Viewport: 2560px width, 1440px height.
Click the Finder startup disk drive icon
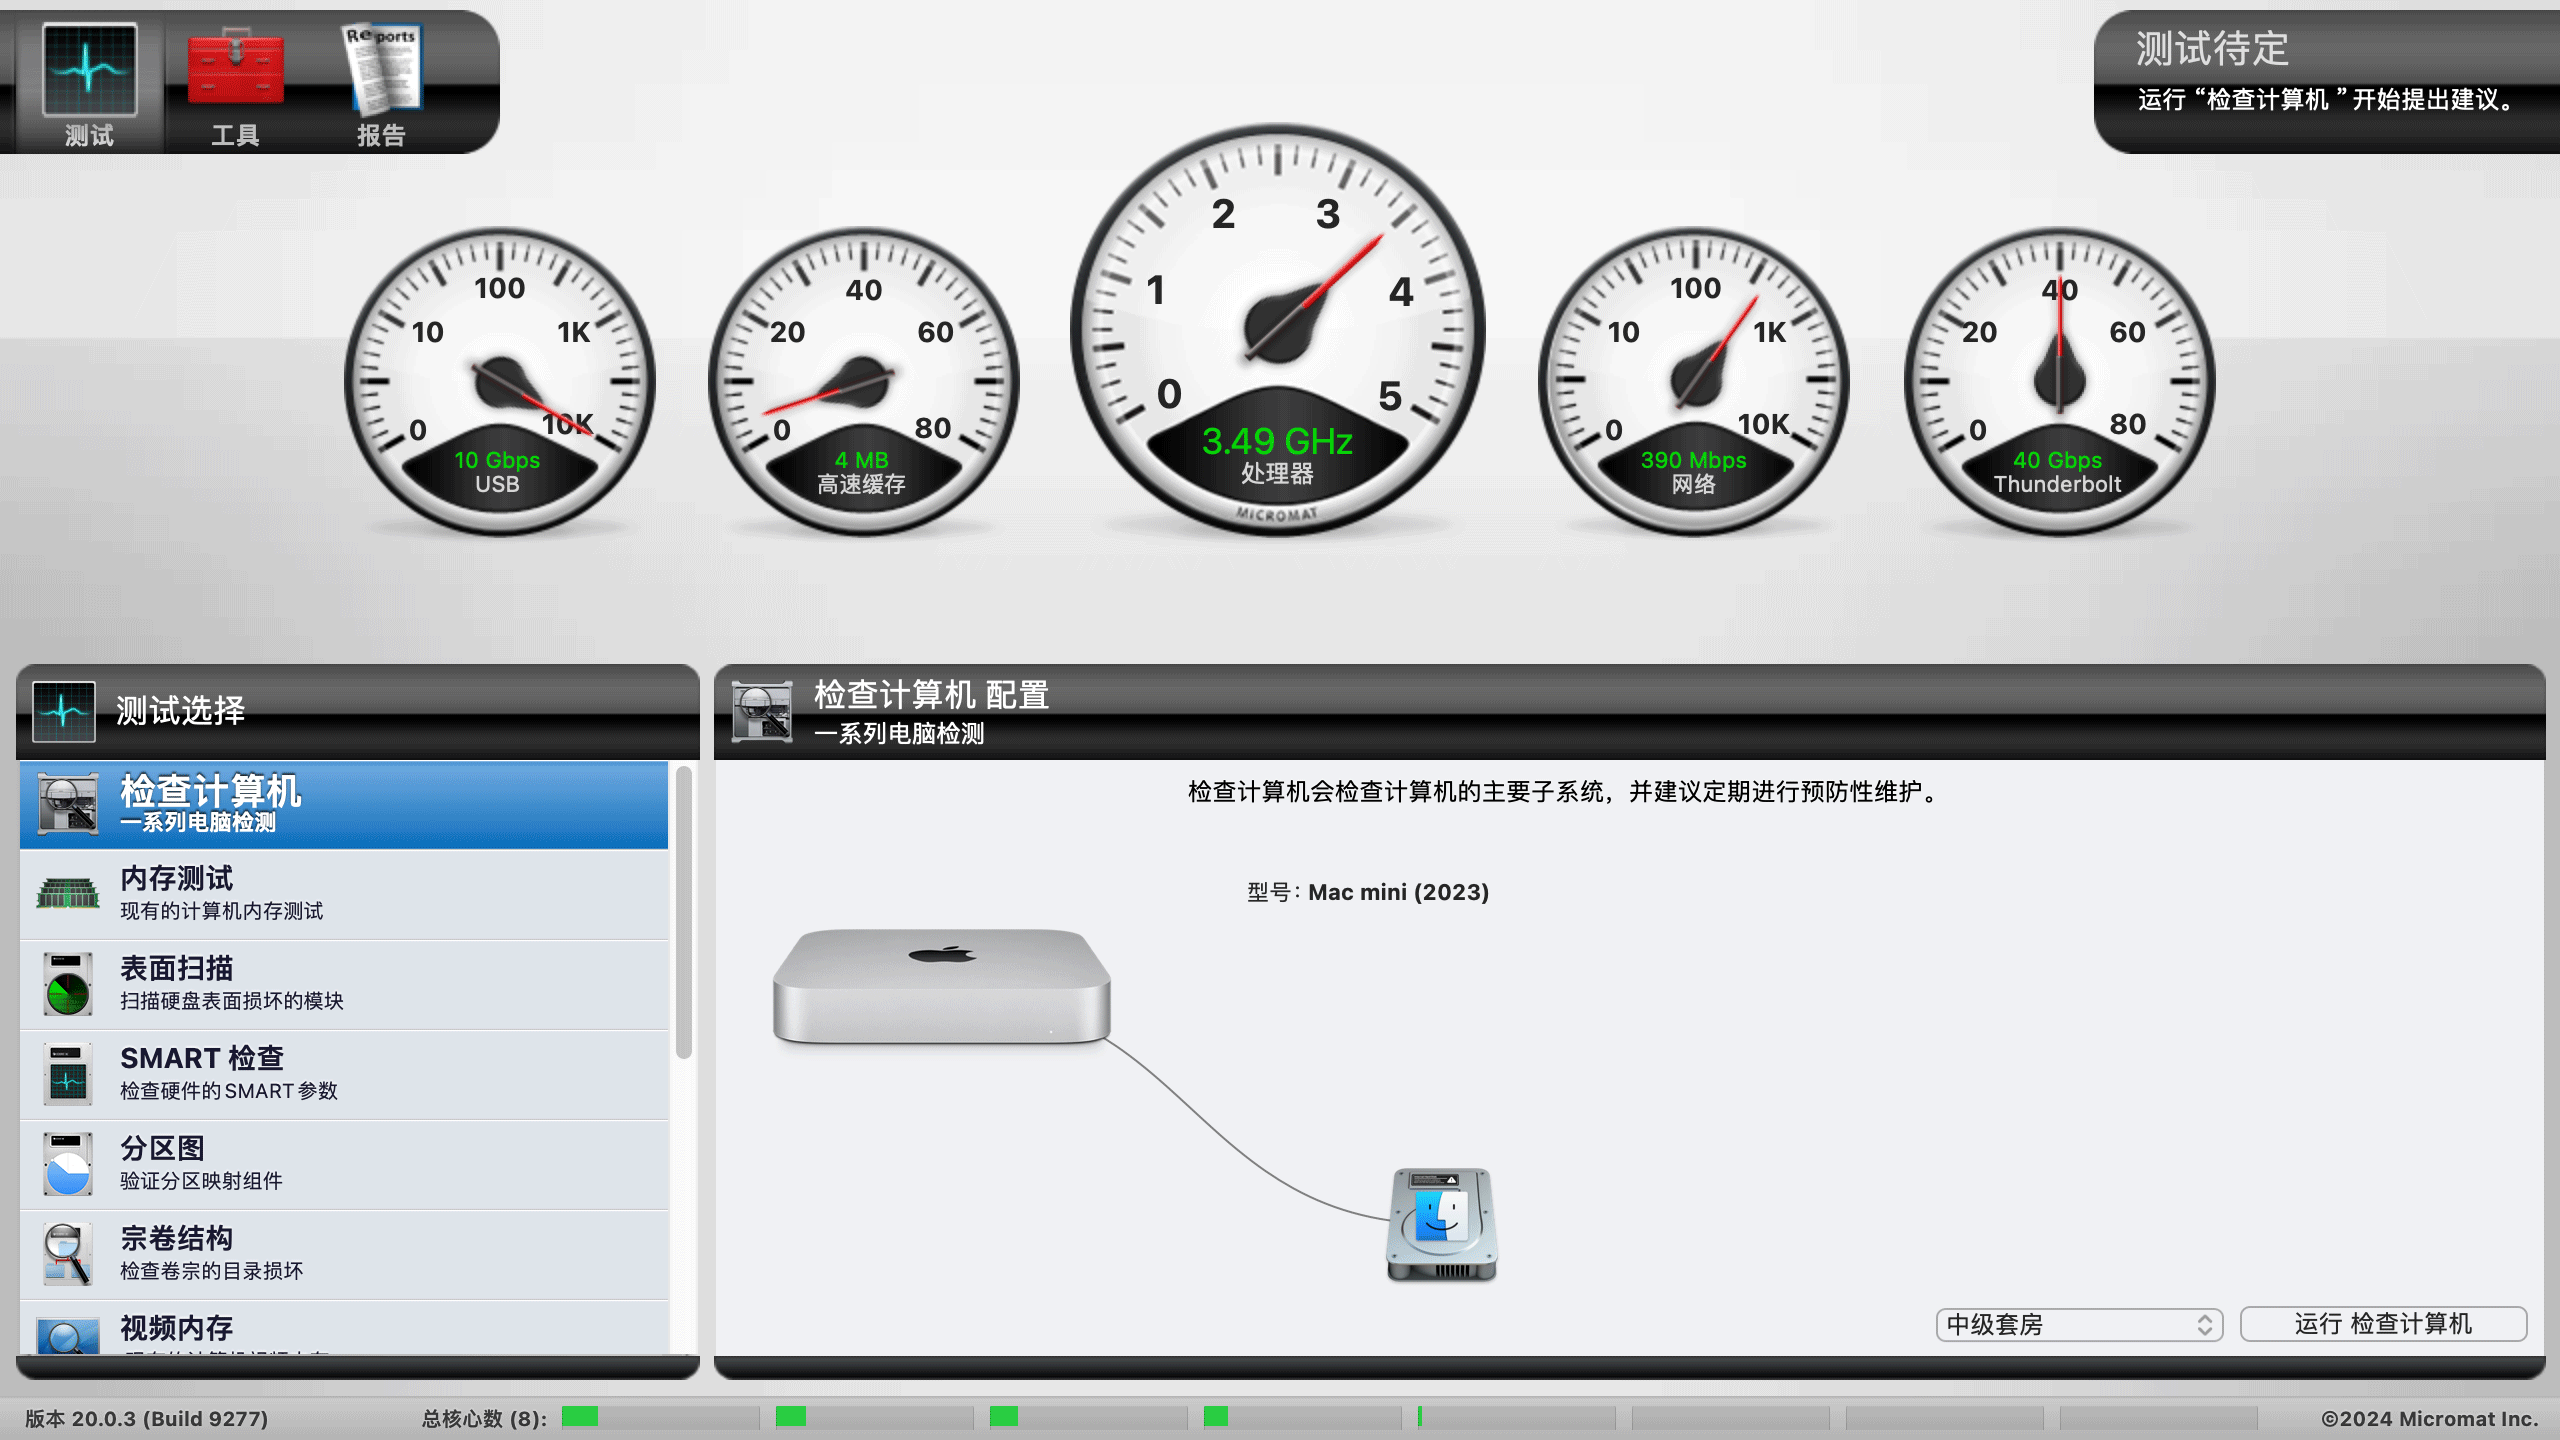pyautogui.click(x=1441, y=1224)
